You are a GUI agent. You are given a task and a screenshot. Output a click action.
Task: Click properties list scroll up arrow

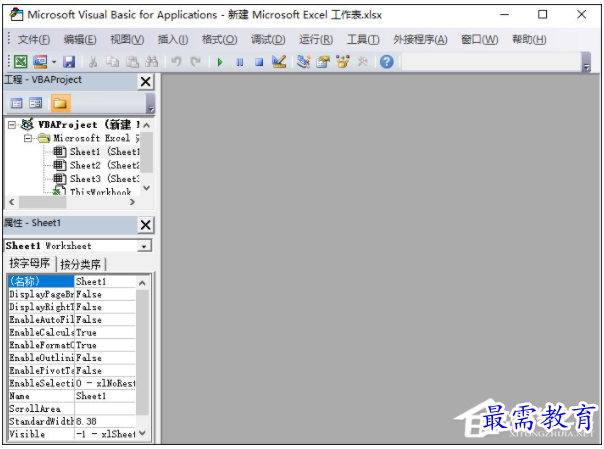click(142, 283)
